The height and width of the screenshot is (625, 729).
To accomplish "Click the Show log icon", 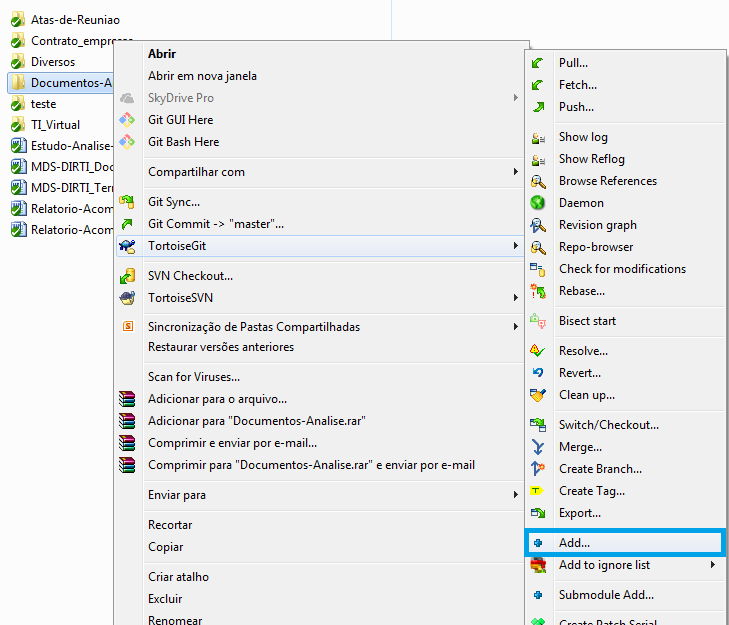I will (538, 137).
